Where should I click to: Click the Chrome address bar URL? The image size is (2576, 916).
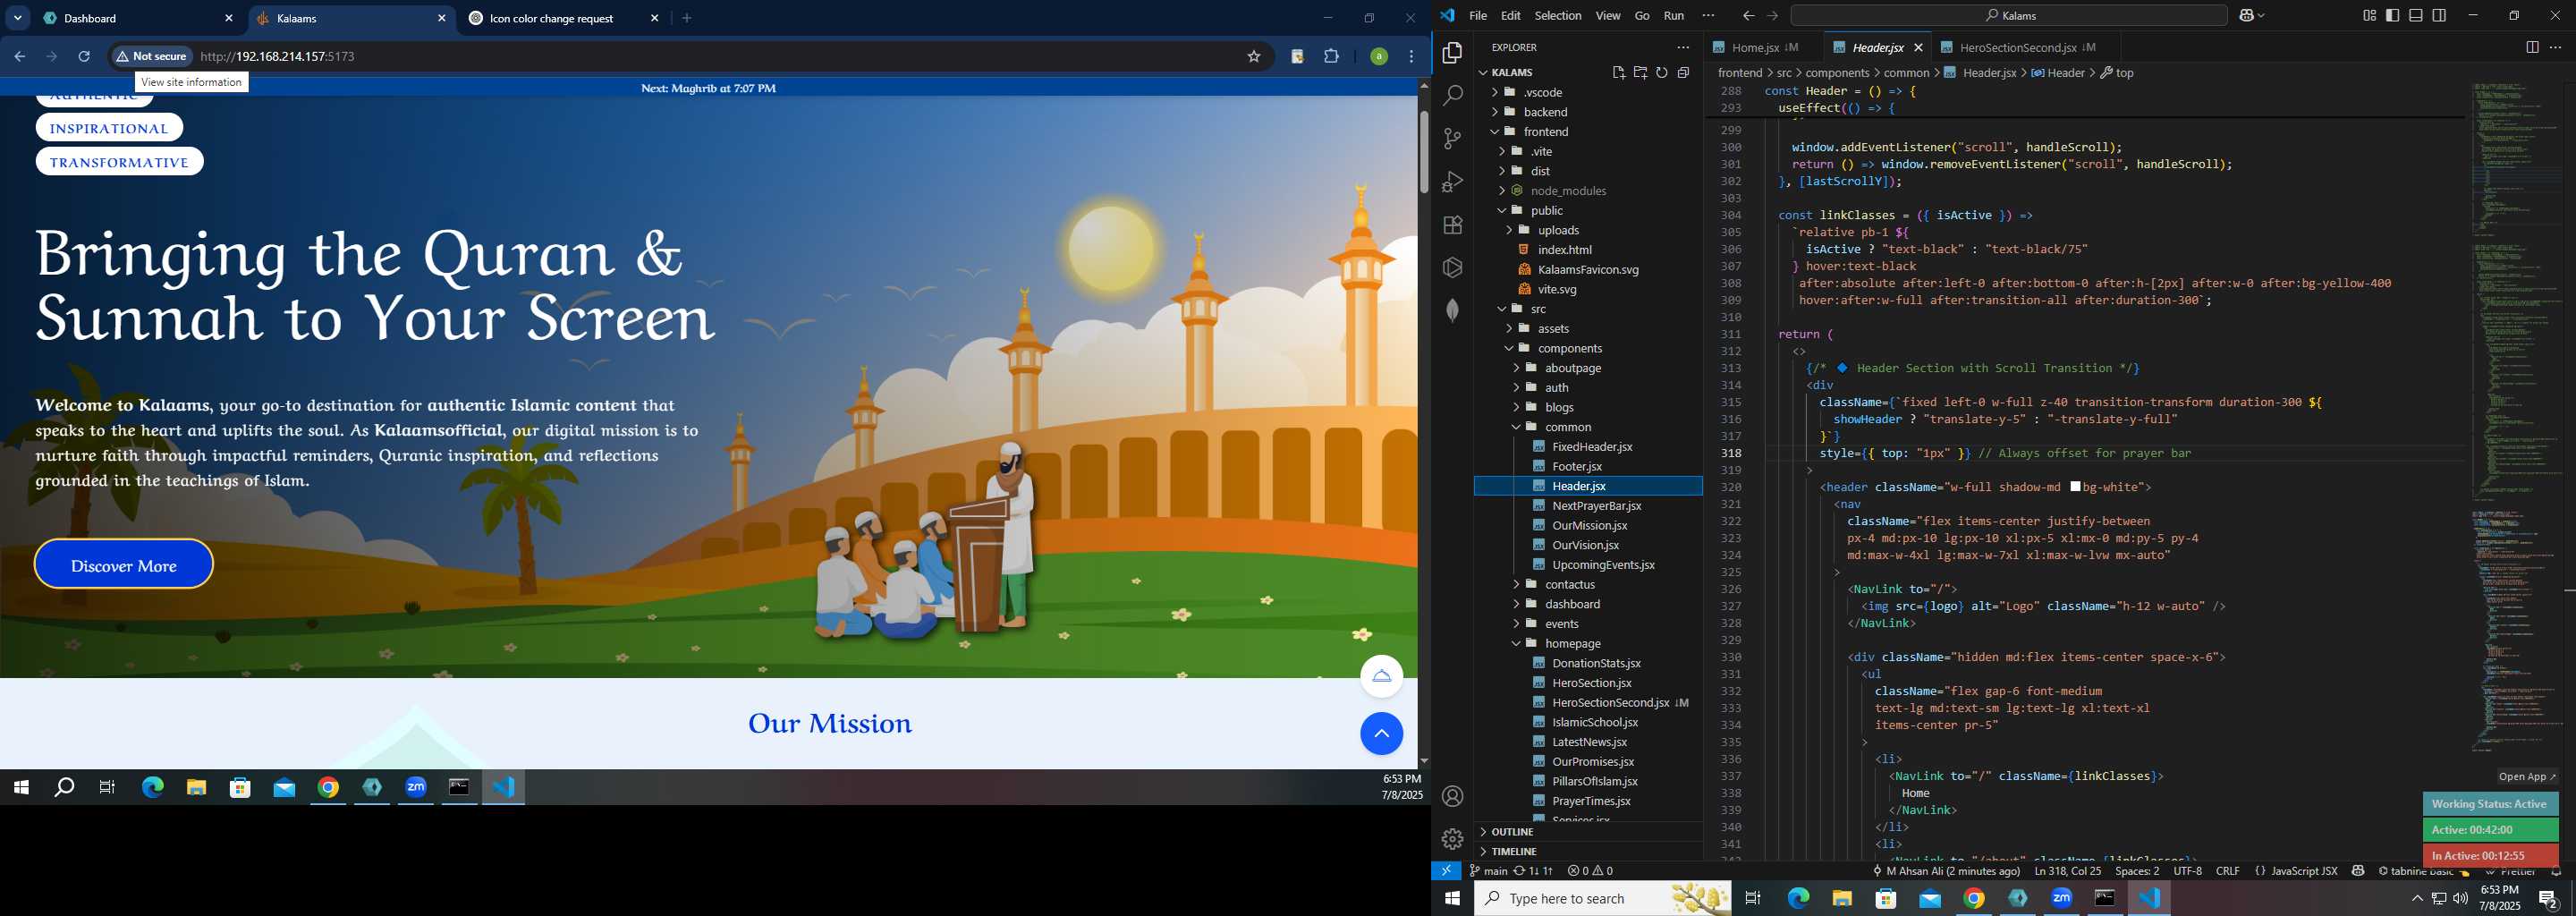(x=278, y=57)
